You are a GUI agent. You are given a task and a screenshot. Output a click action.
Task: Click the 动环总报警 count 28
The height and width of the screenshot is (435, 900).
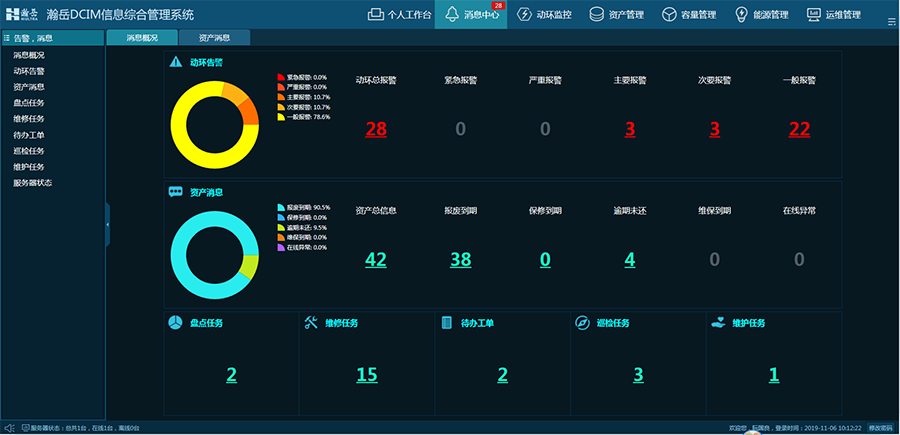click(x=376, y=129)
